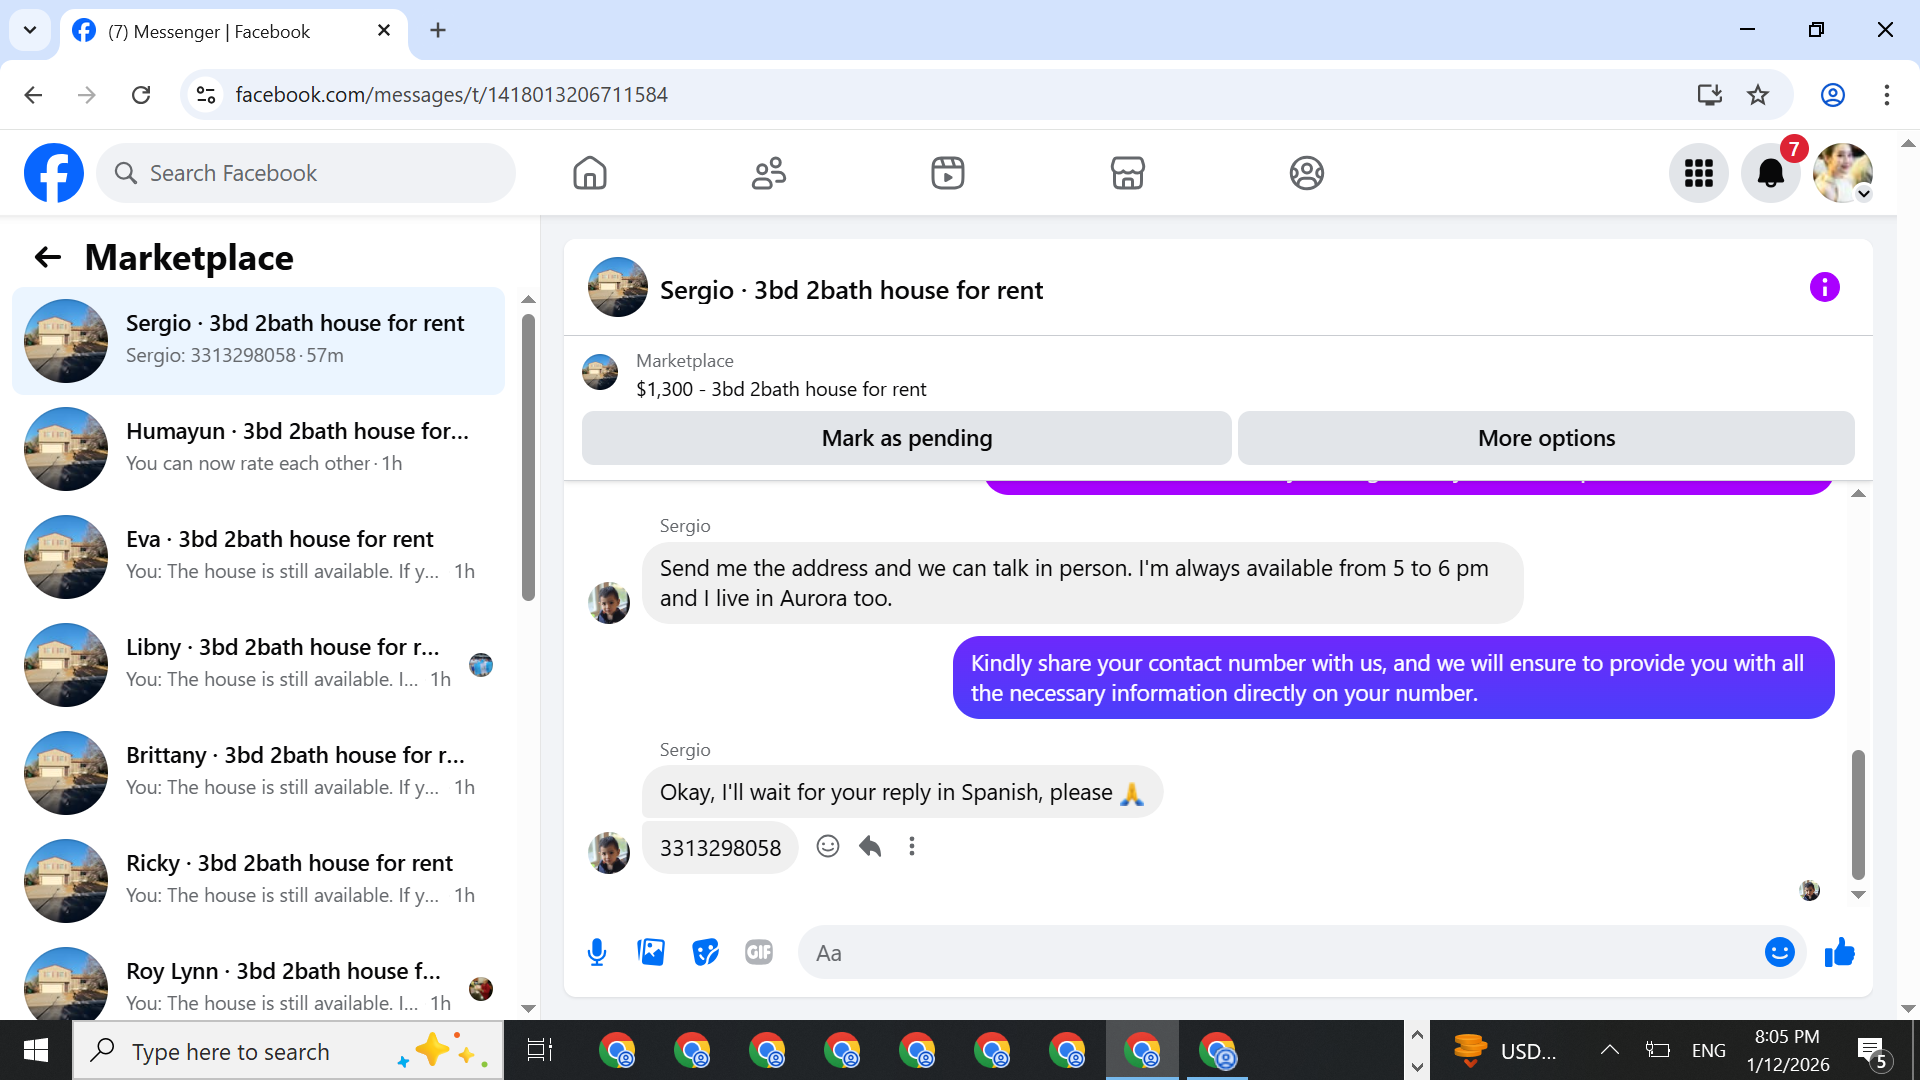This screenshot has height=1080, width=1920.
Task: Reply to the 3313298058 message
Action: click(x=870, y=847)
